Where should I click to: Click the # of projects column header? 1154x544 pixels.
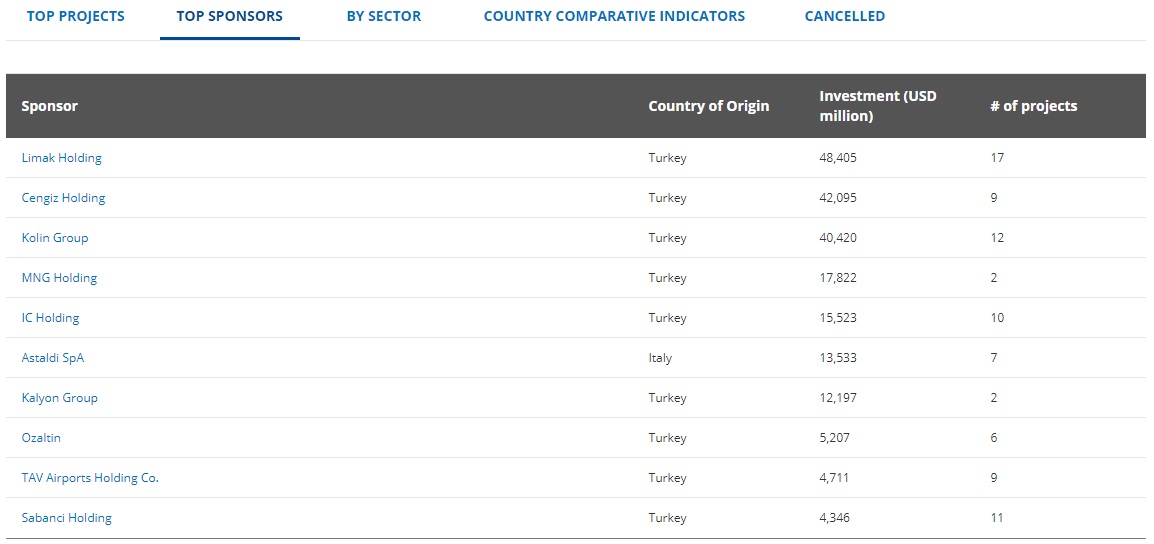[1033, 106]
